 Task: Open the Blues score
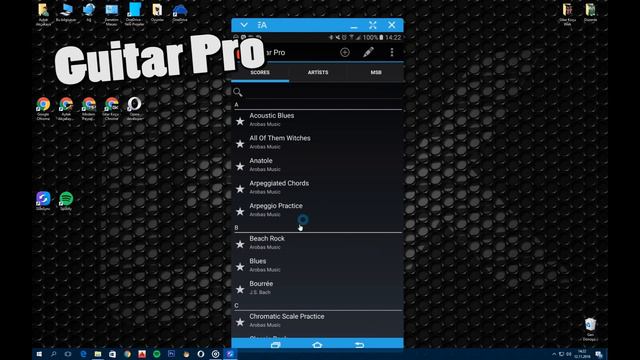(317, 266)
